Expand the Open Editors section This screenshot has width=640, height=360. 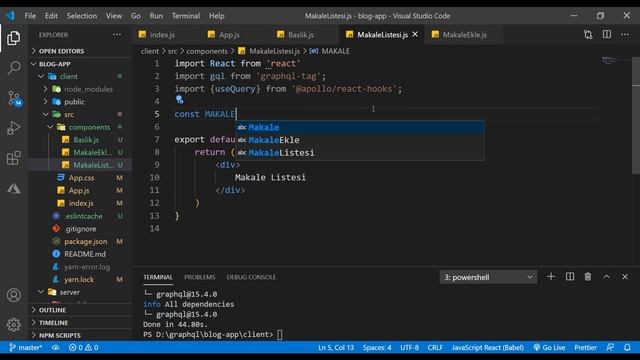79,51
